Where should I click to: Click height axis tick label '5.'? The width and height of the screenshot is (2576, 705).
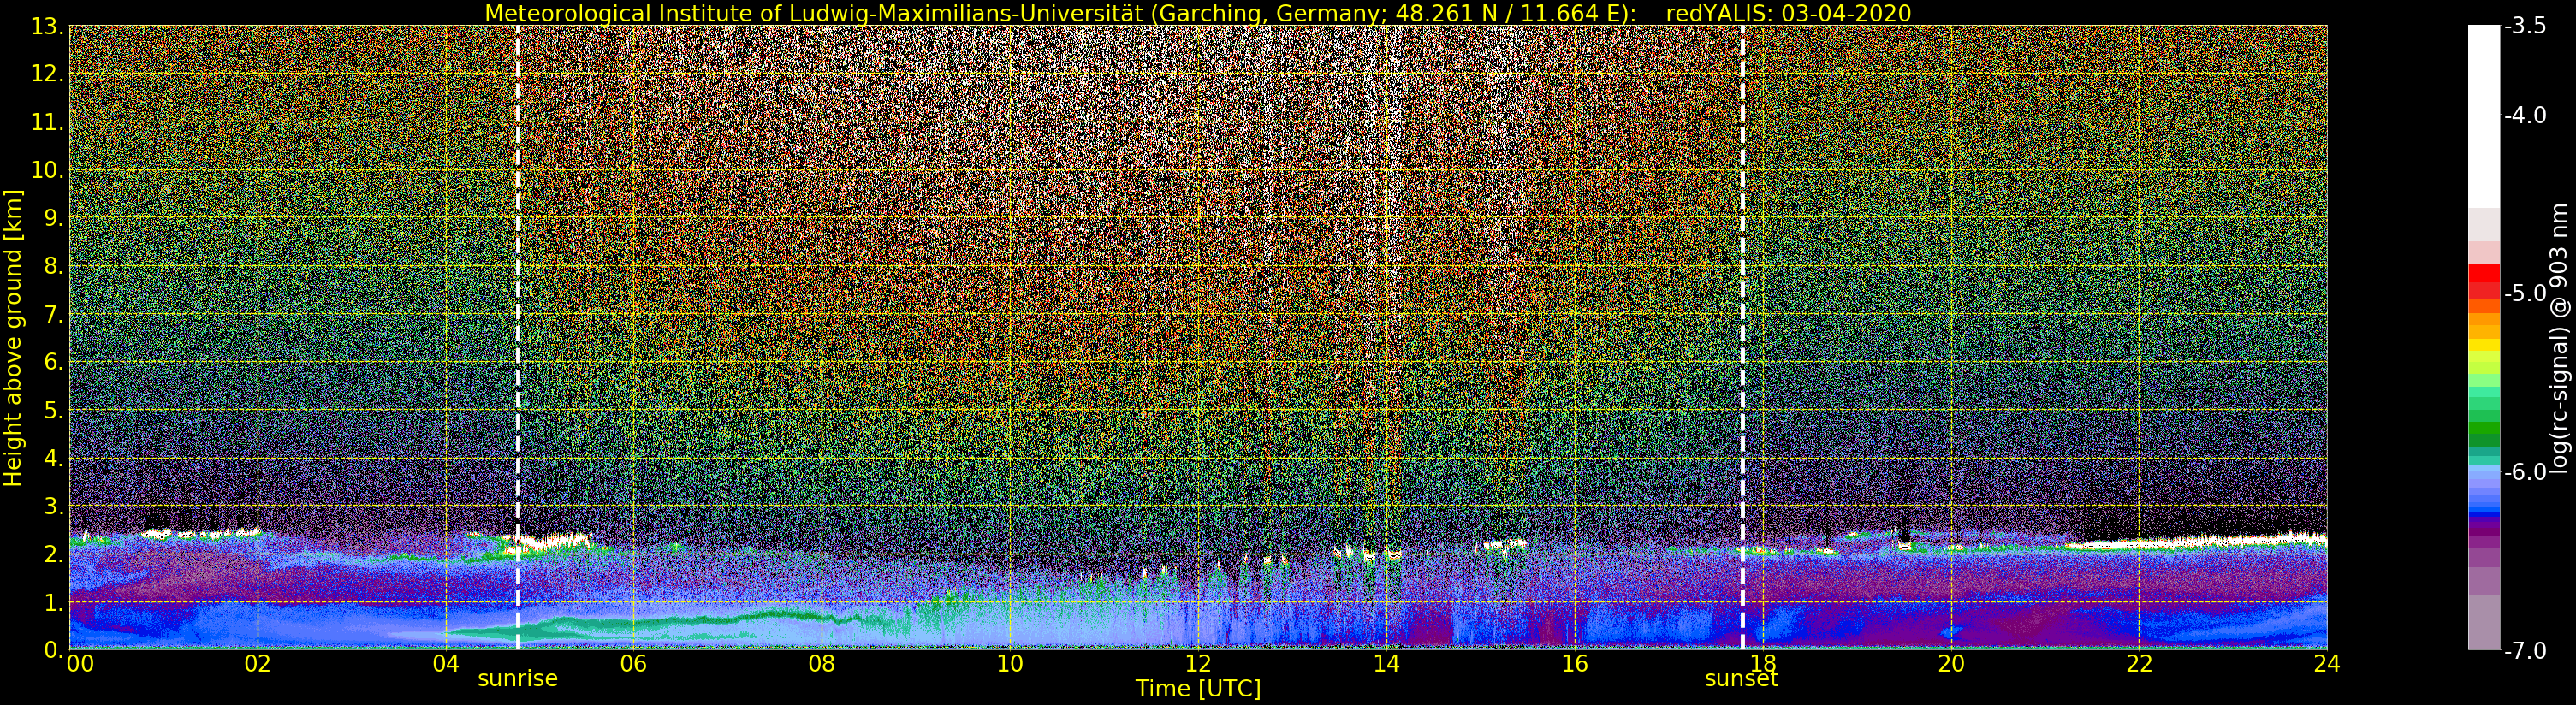[x=53, y=411]
